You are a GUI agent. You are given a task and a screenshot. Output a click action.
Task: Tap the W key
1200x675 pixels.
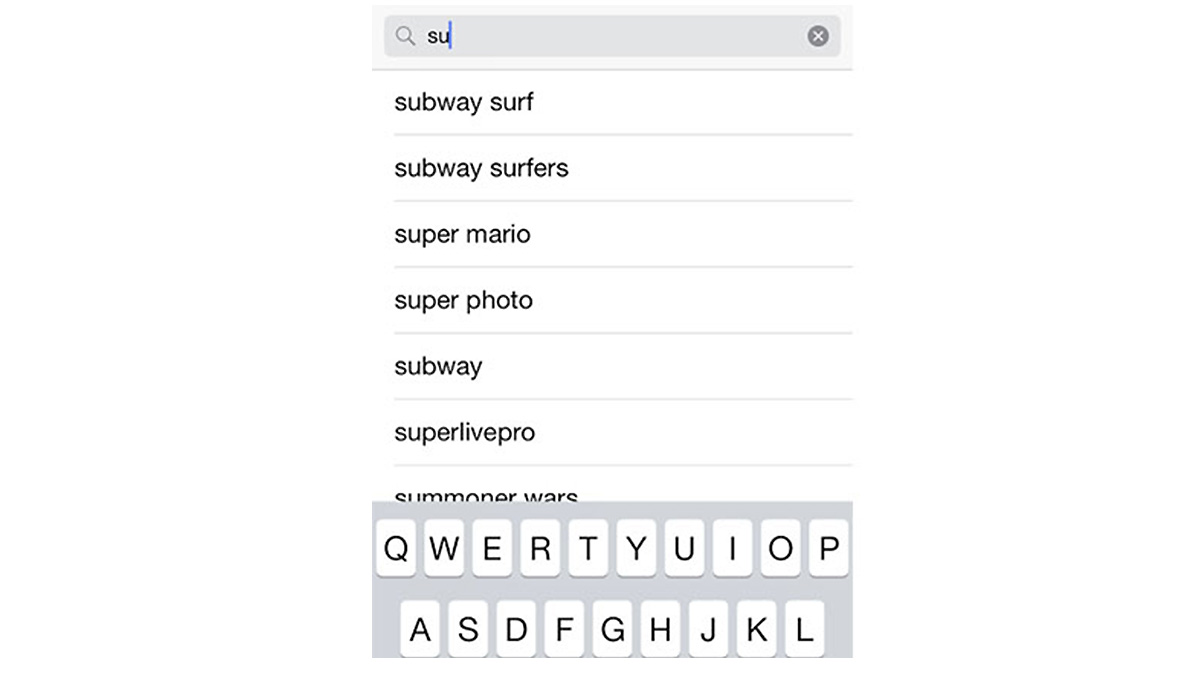click(444, 548)
